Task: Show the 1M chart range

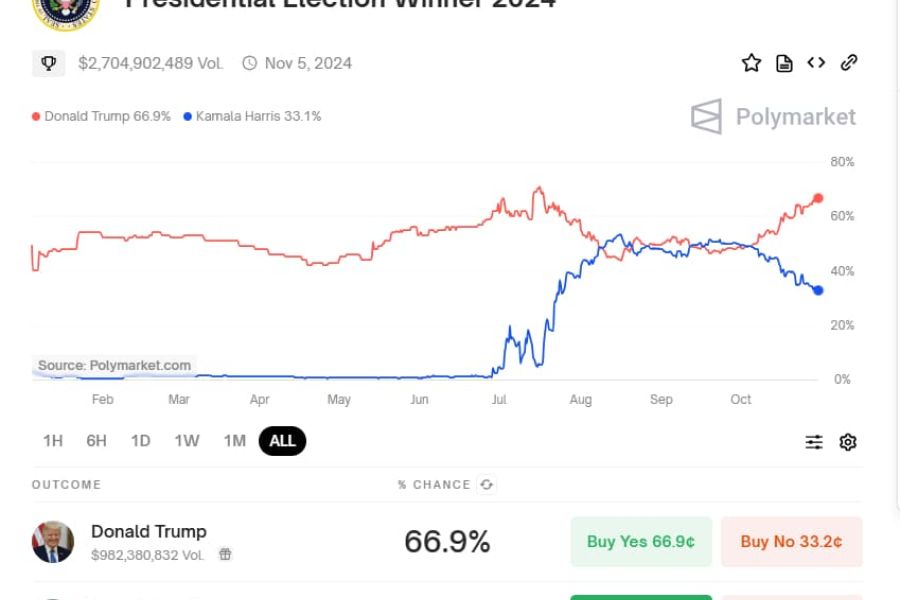Action: (234, 441)
